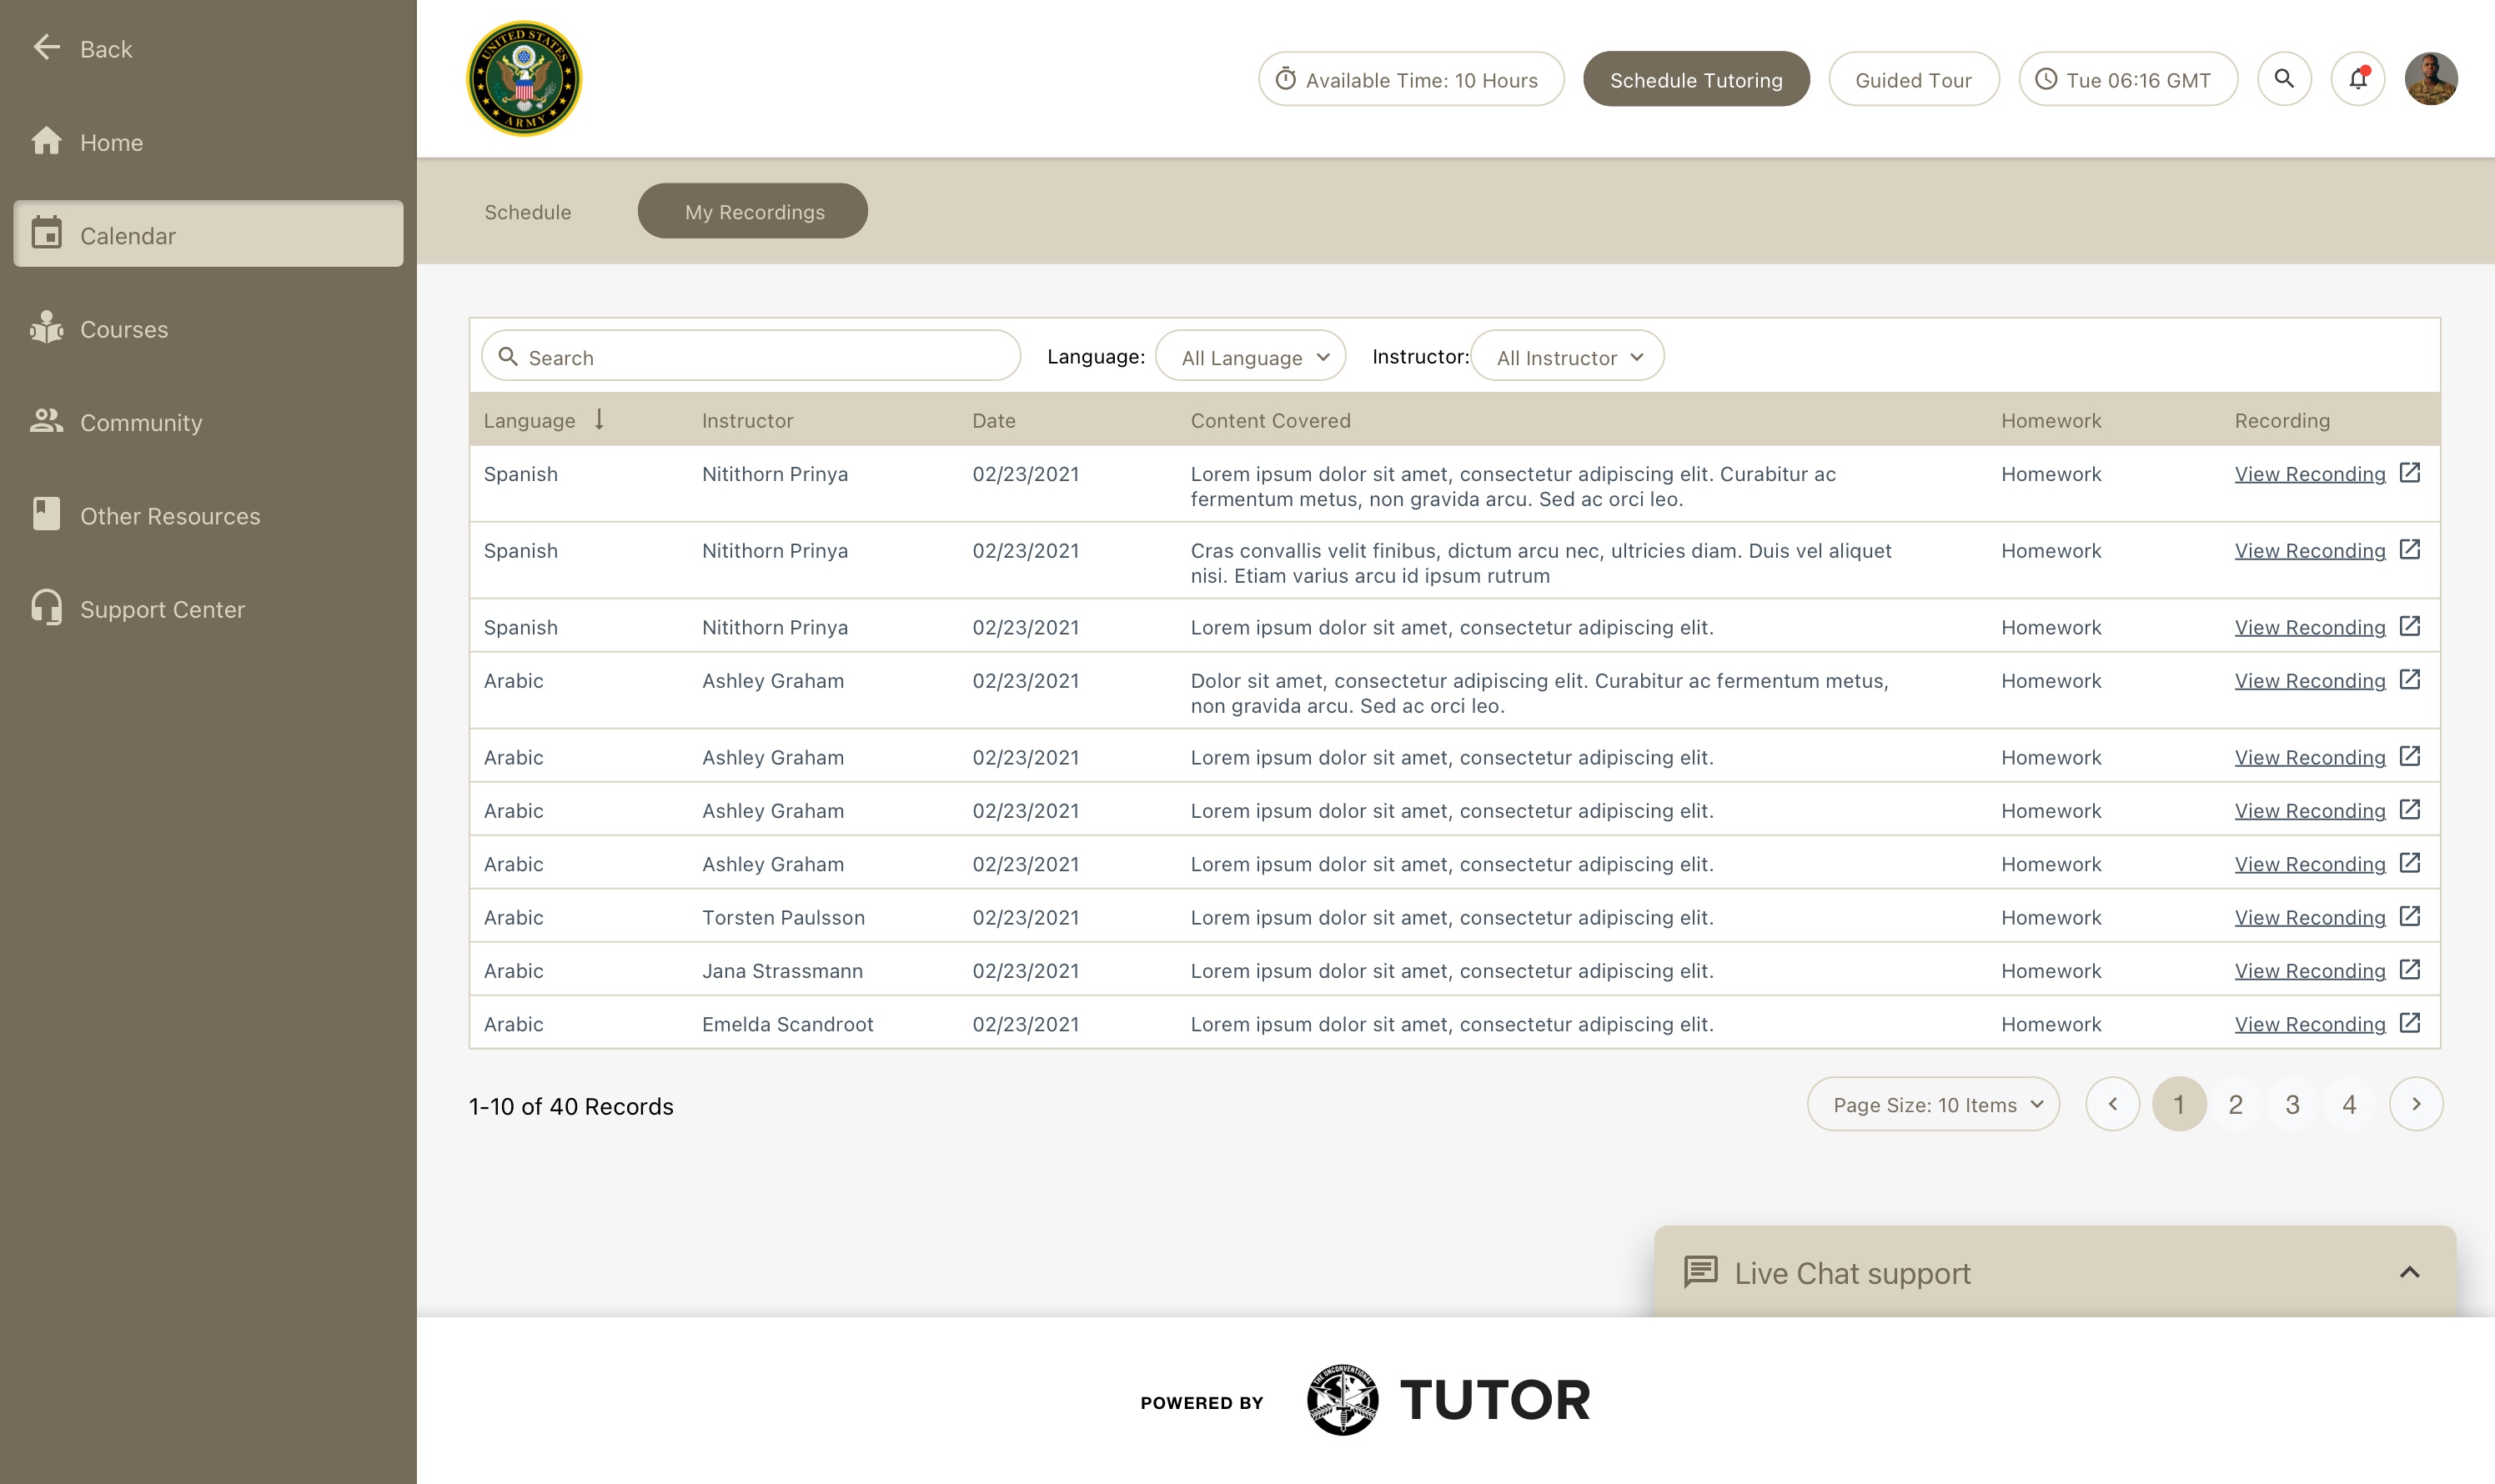2495x1484 pixels.
Task: Expand Live Chat support chevron
Action: (x=2409, y=1272)
